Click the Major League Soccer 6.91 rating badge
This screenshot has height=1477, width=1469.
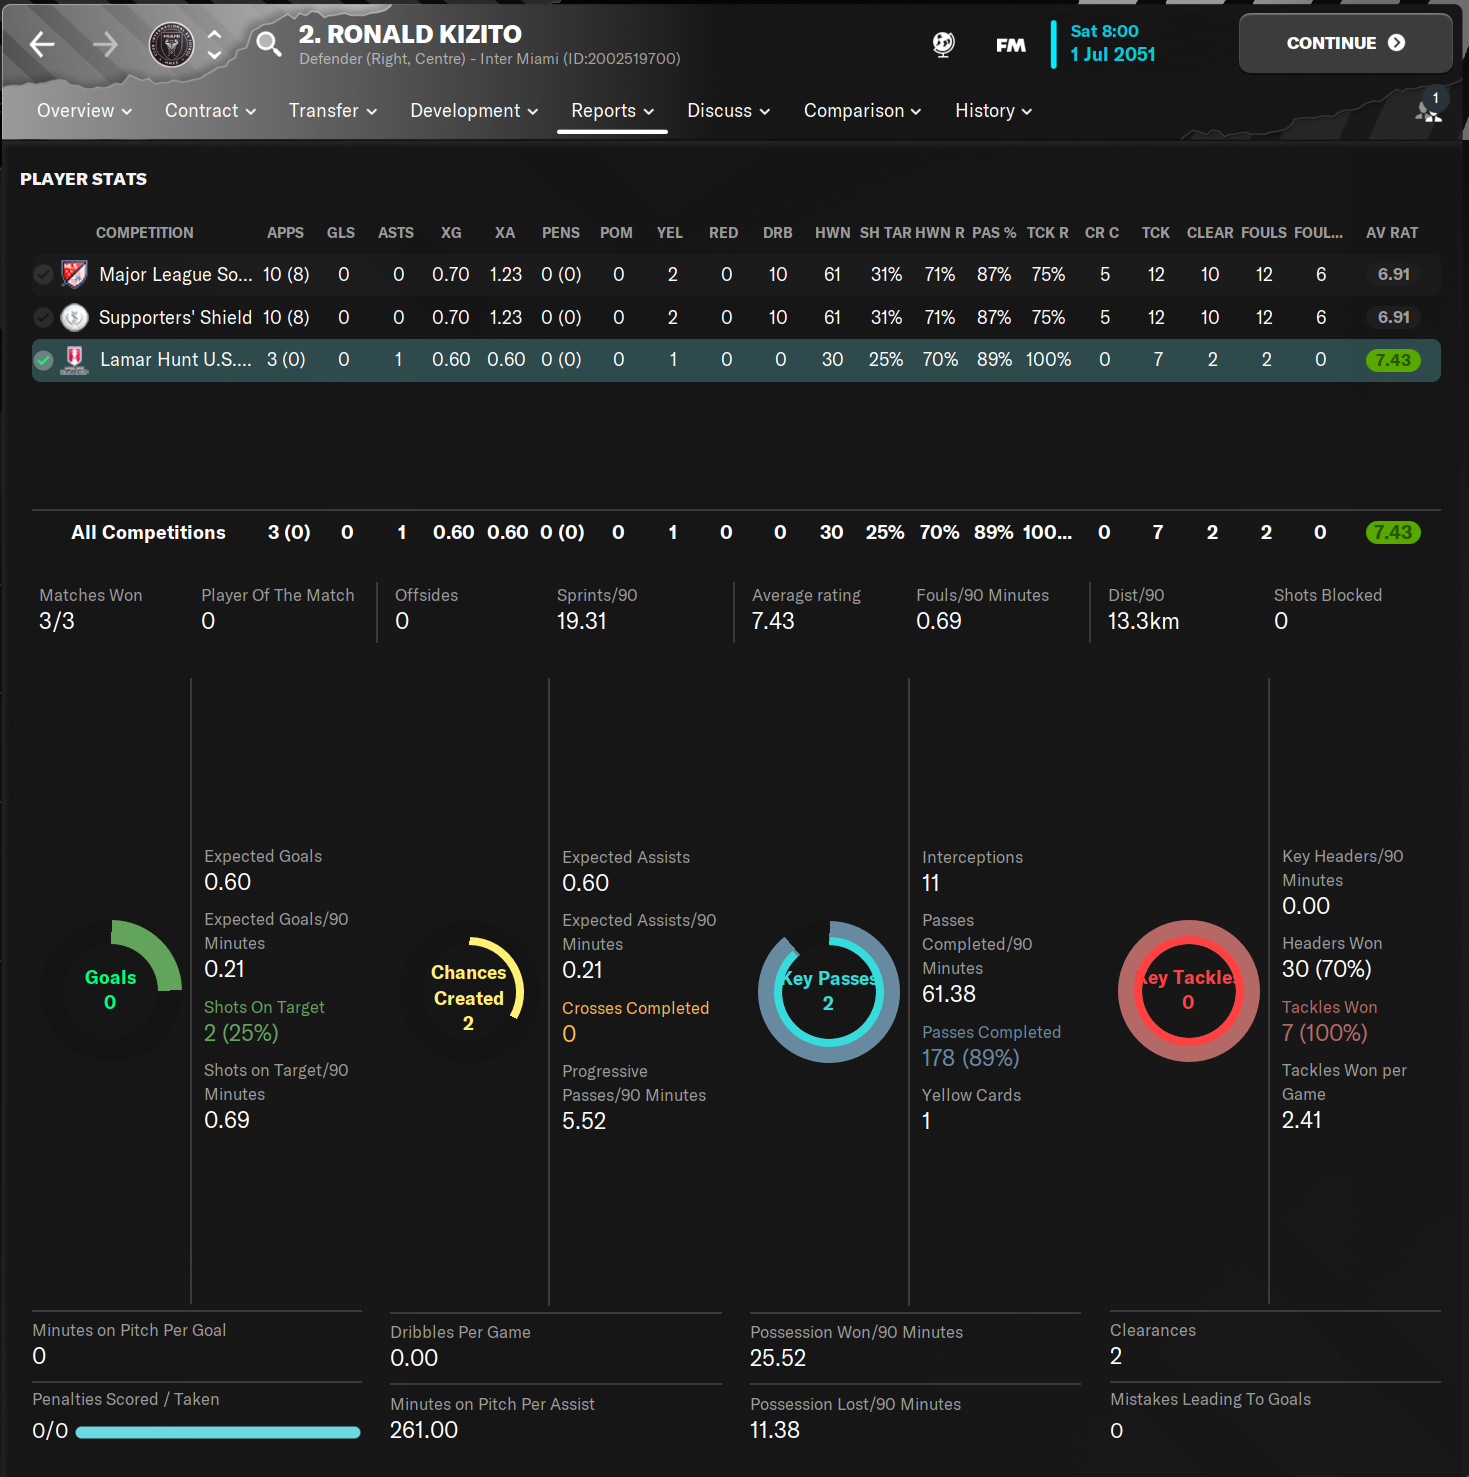coord(1393,274)
